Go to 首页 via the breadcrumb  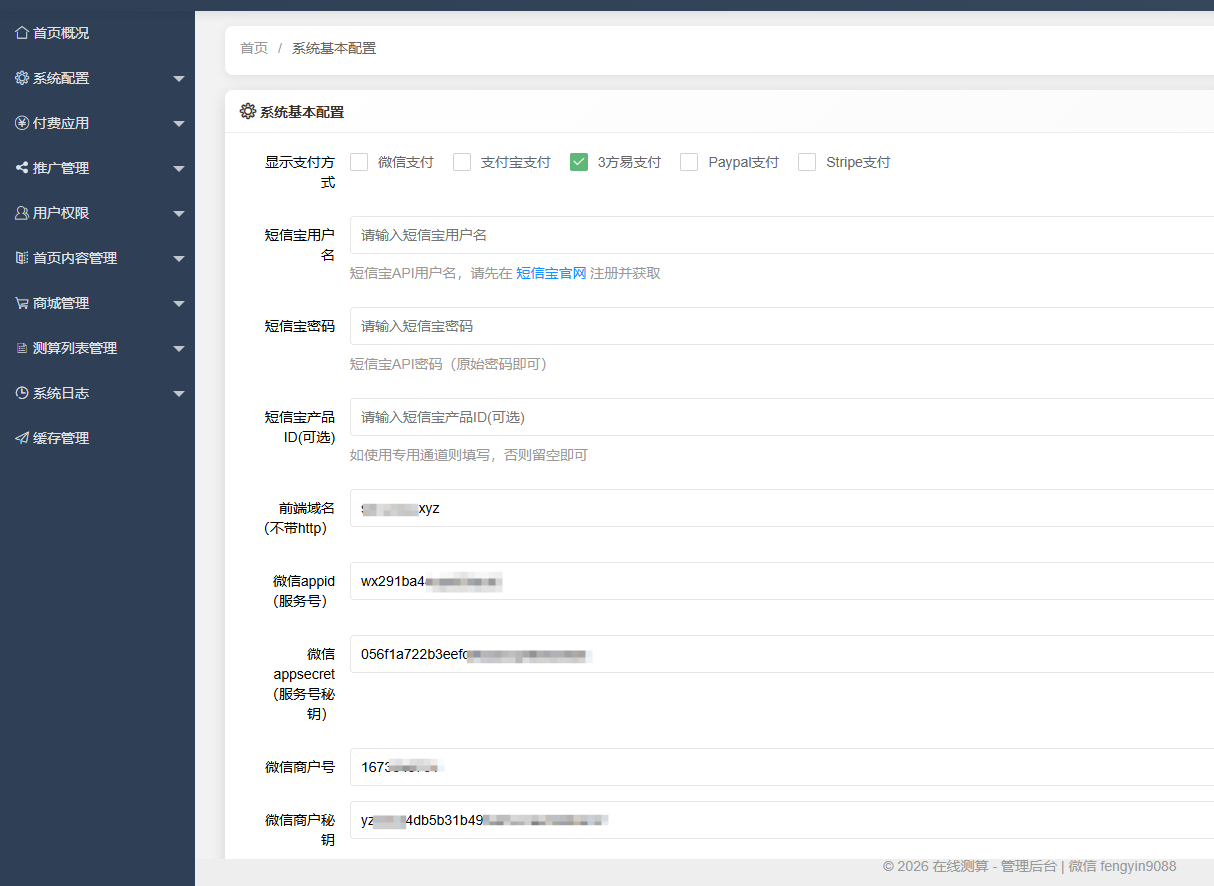coord(254,48)
